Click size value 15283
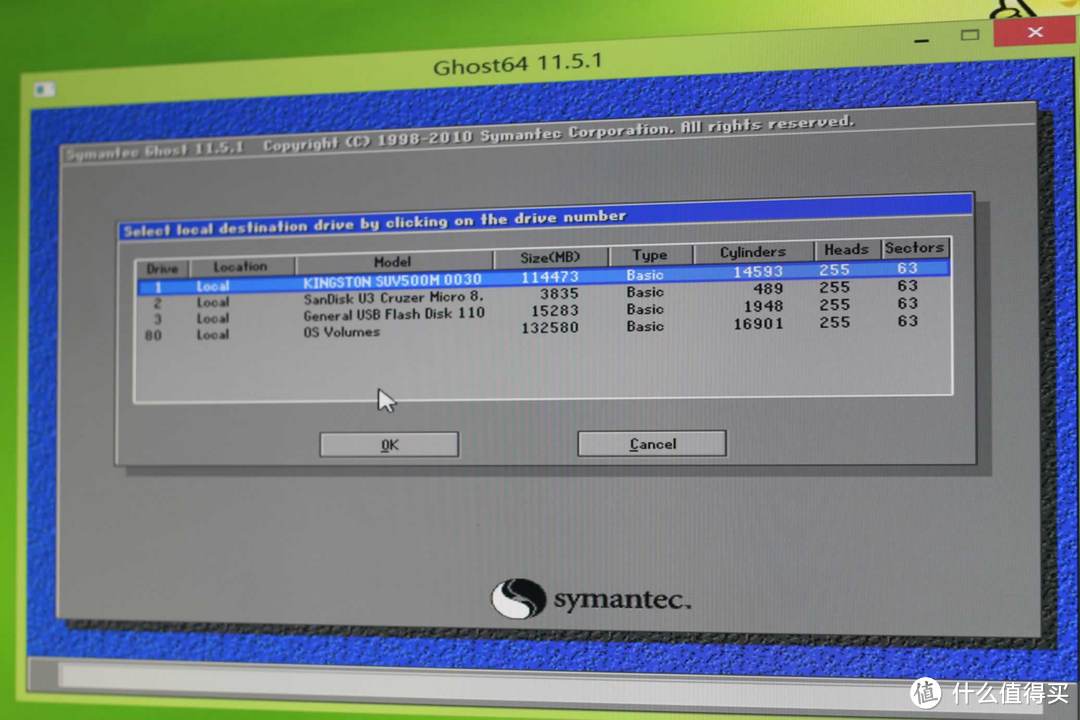 coord(554,310)
